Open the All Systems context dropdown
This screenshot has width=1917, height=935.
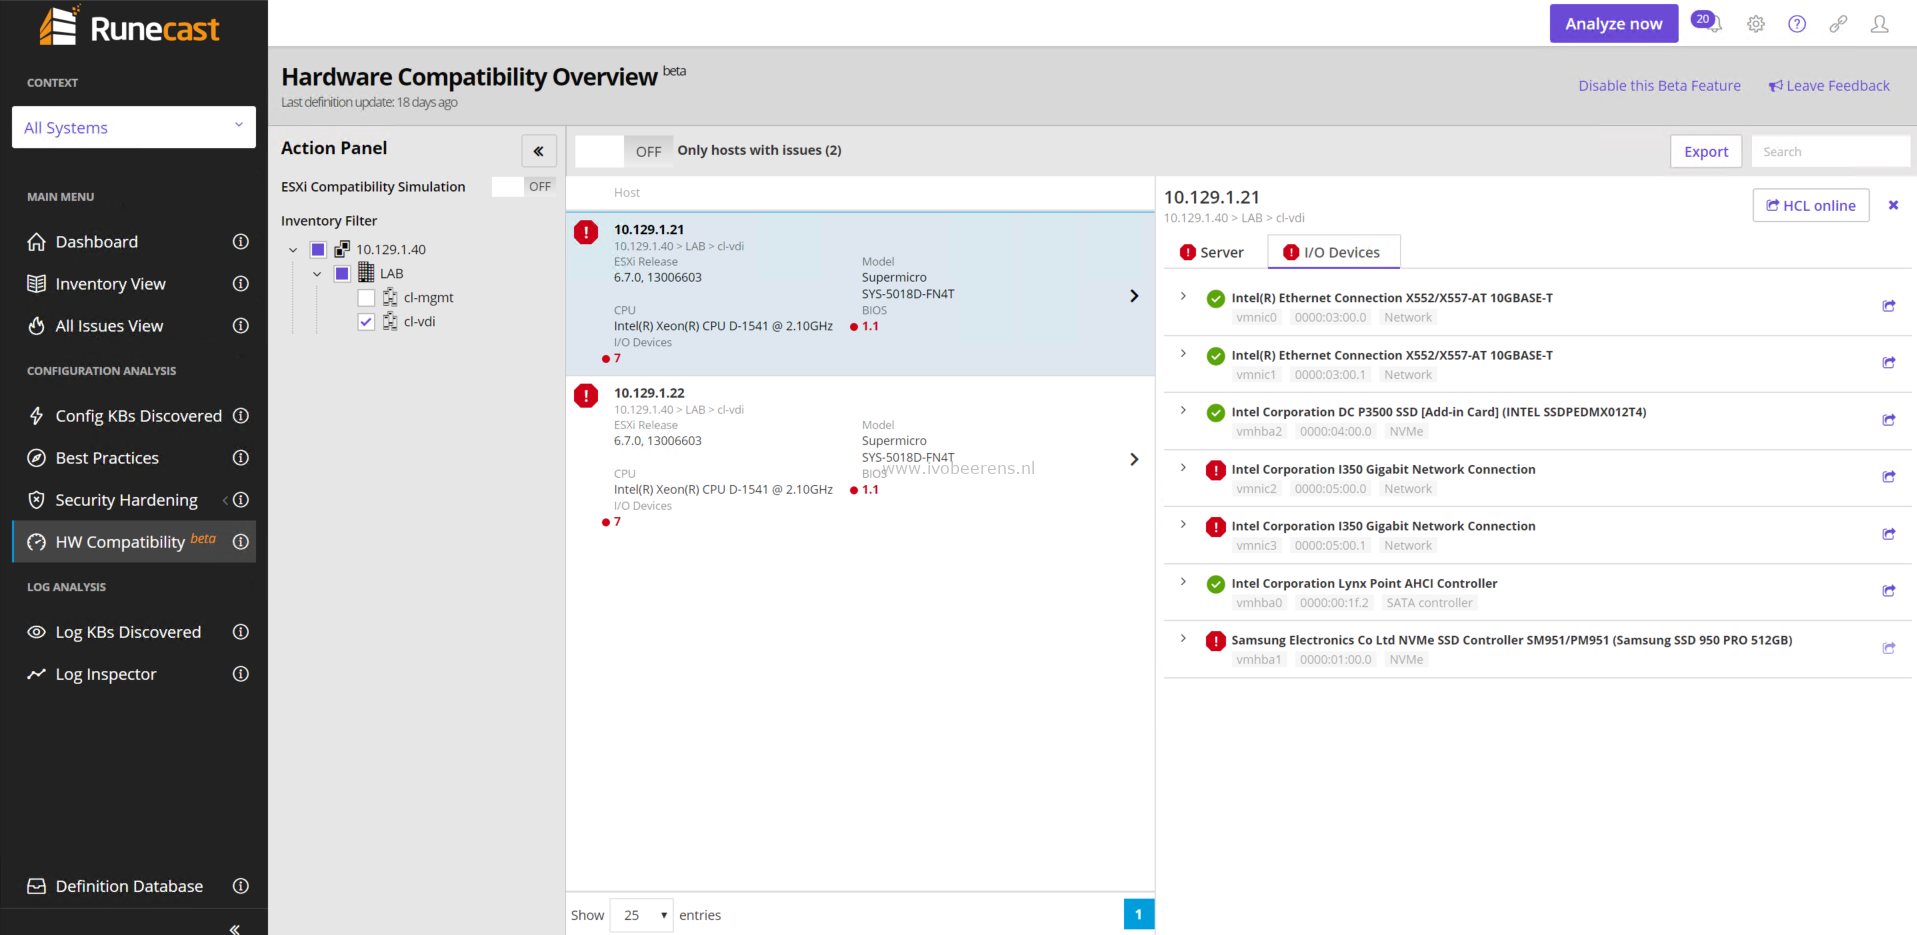pos(134,127)
